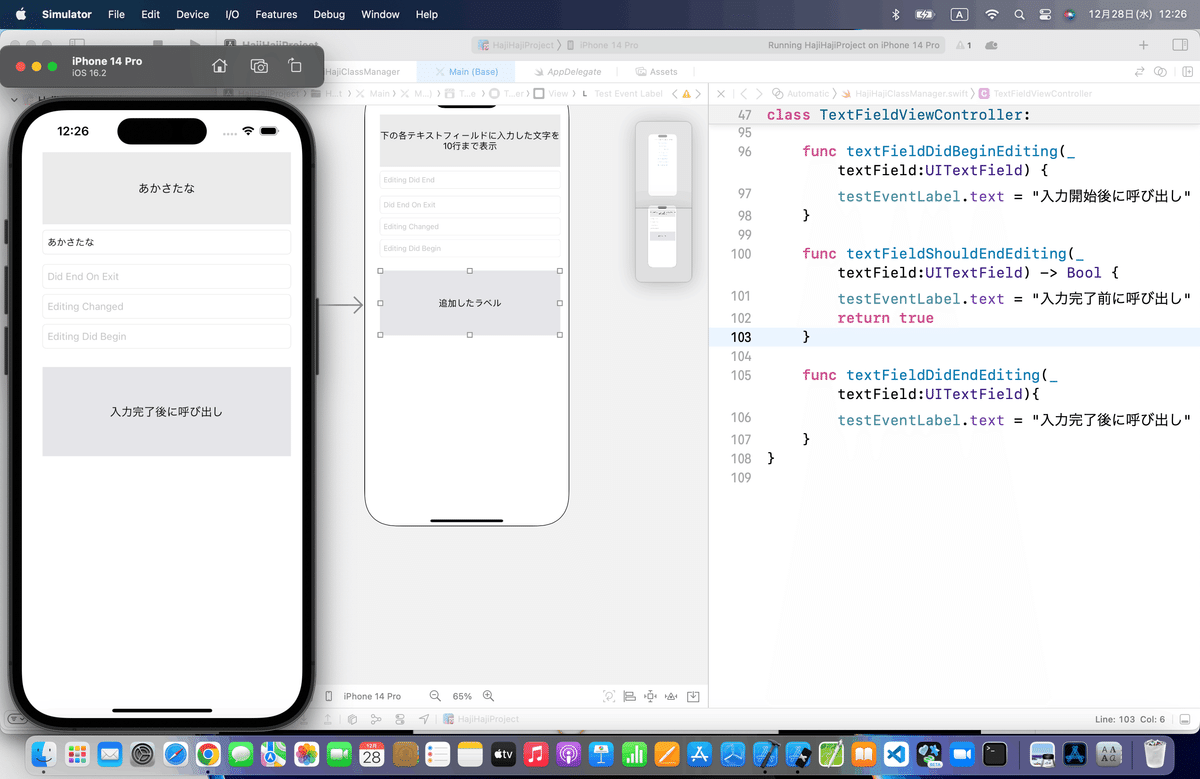This screenshot has width=1200, height=779.
Task: Open Finder from the Dock
Action: click(43, 753)
